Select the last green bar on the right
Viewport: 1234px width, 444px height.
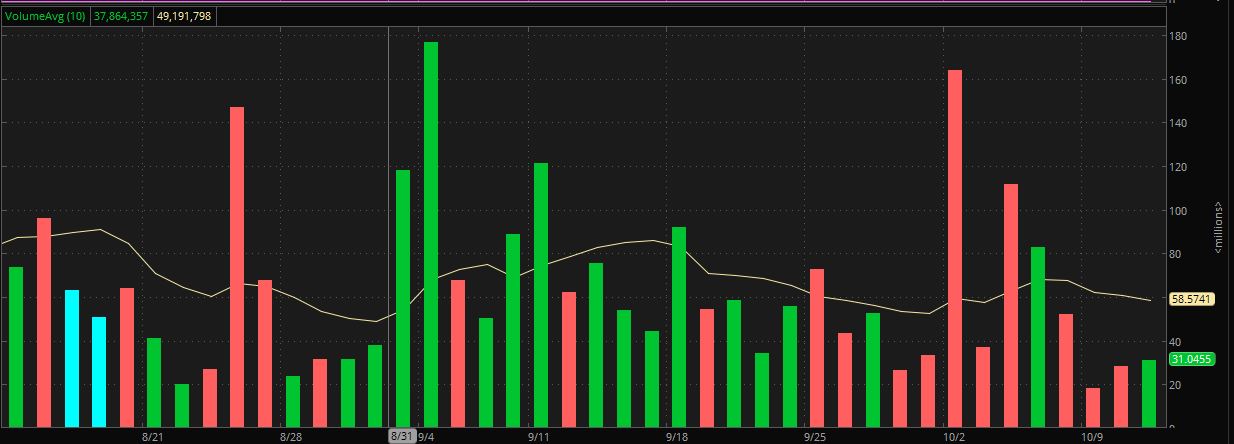coord(1149,394)
